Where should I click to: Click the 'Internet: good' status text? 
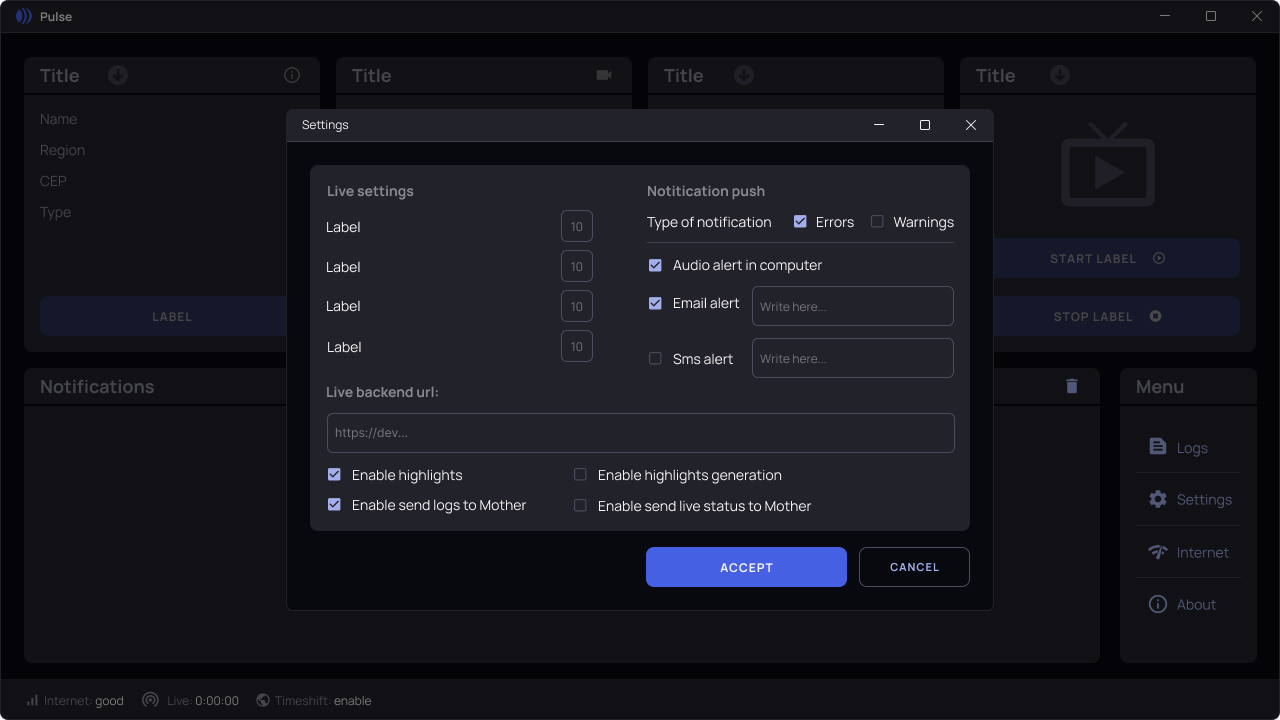coord(84,701)
